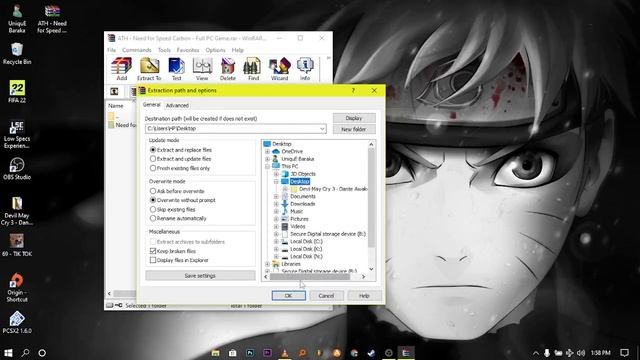Screen dimensions: 640x360
Task: Select the ATH - Need for Speed archive icon
Action: [52, 20]
